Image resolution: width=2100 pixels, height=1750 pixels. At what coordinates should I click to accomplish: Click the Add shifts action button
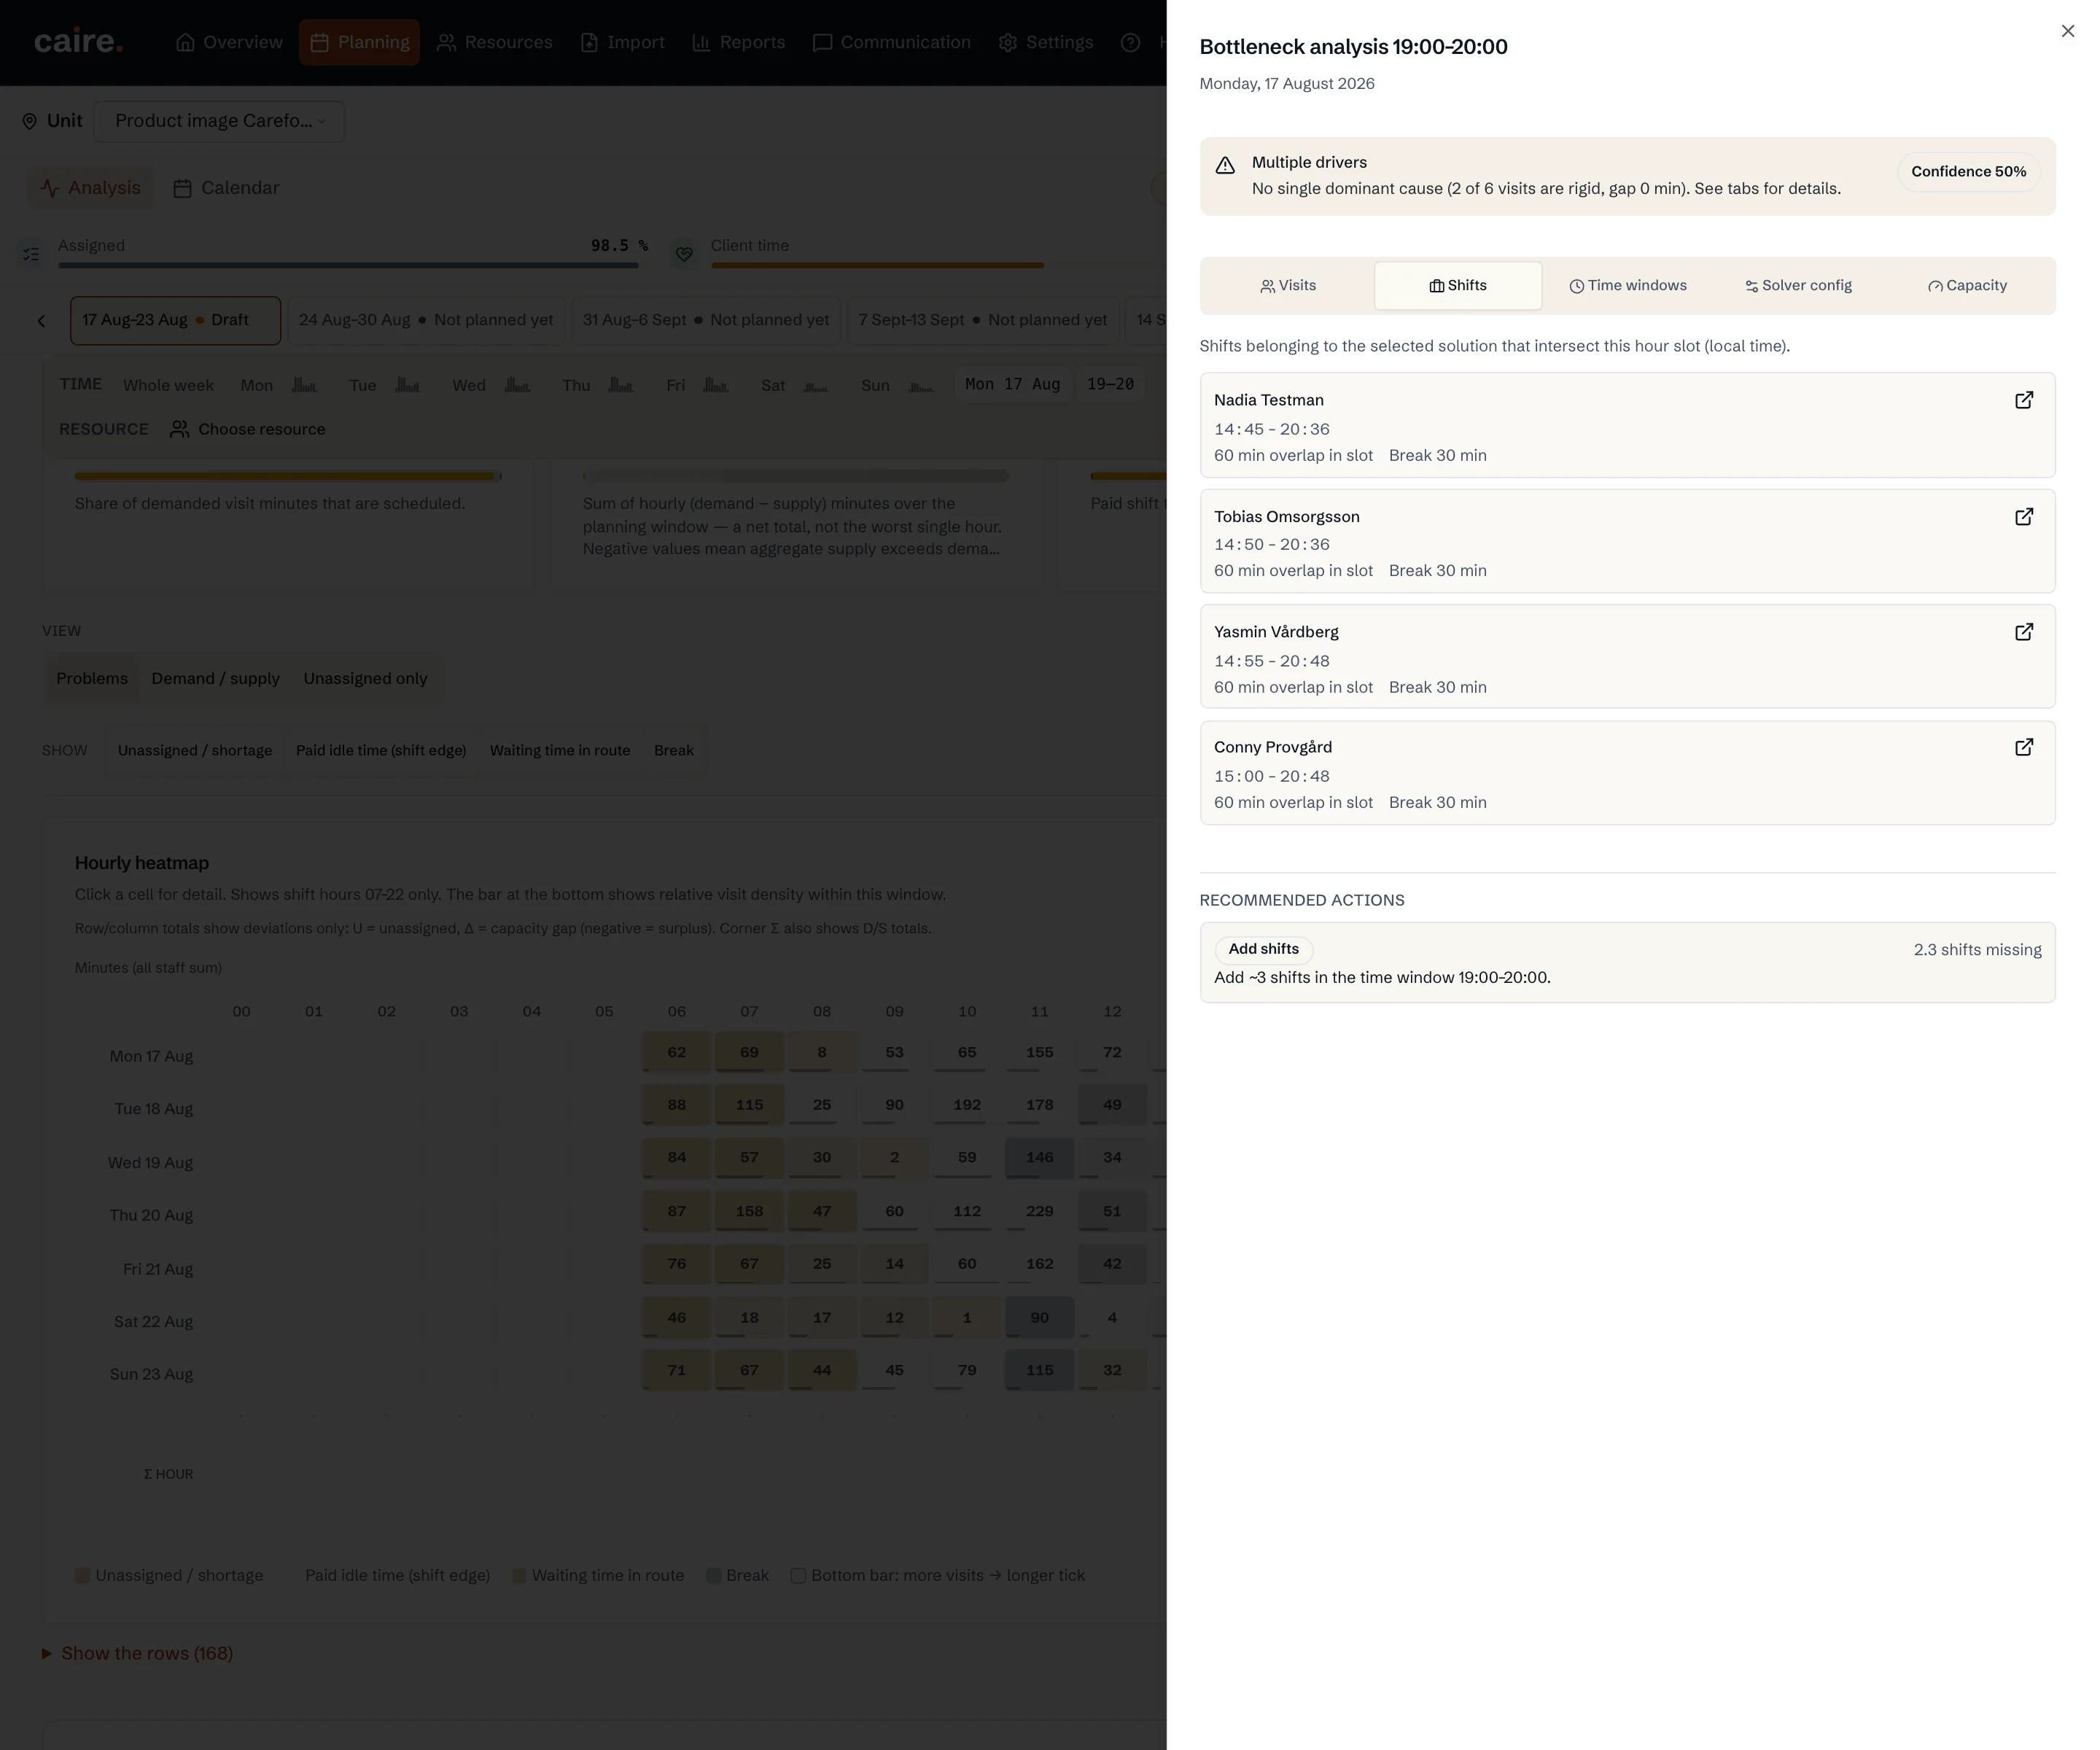(1263, 949)
